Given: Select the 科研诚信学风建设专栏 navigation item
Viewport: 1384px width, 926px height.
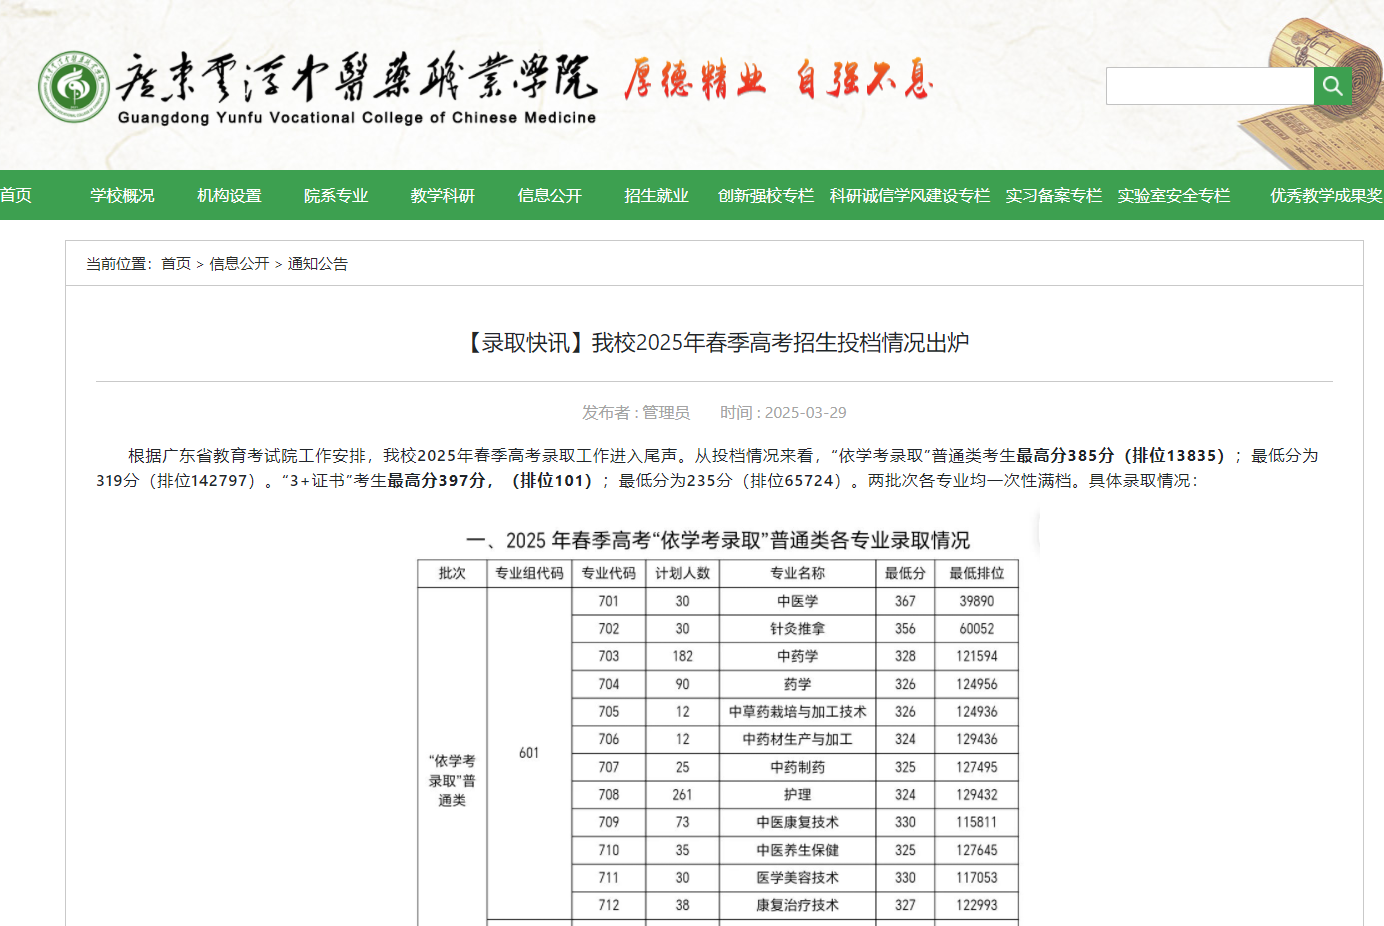Looking at the screenshot, I should (908, 196).
